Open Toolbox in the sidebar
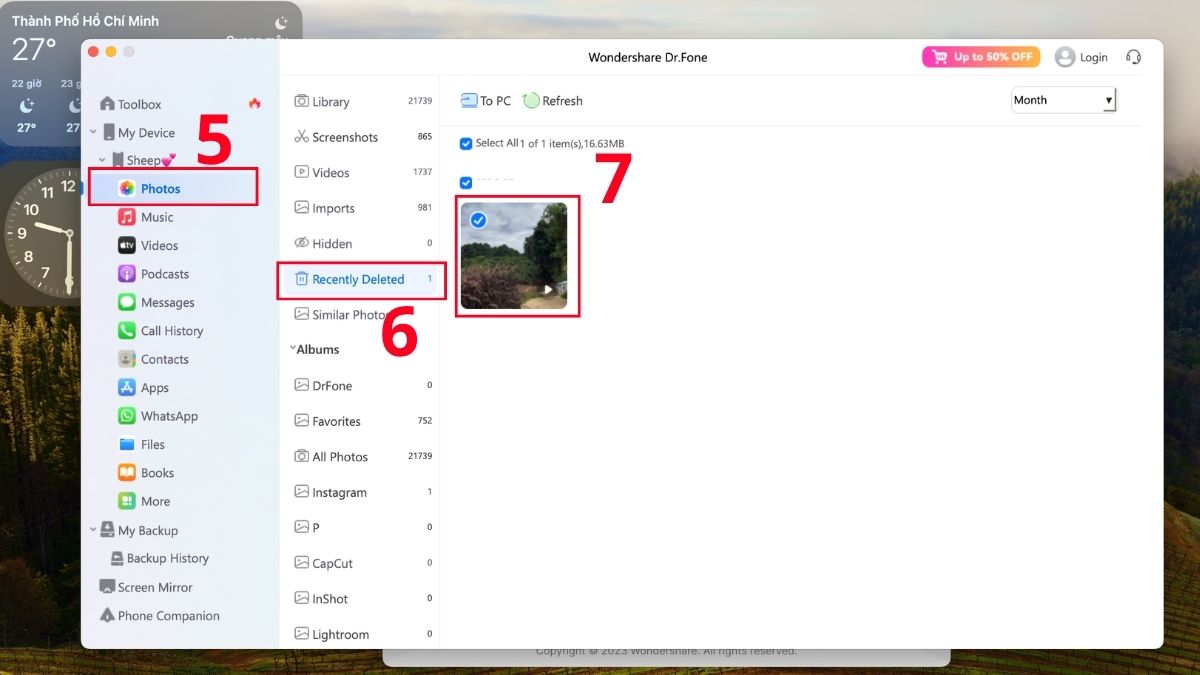The width and height of the screenshot is (1200, 675). click(x=130, y=104)
